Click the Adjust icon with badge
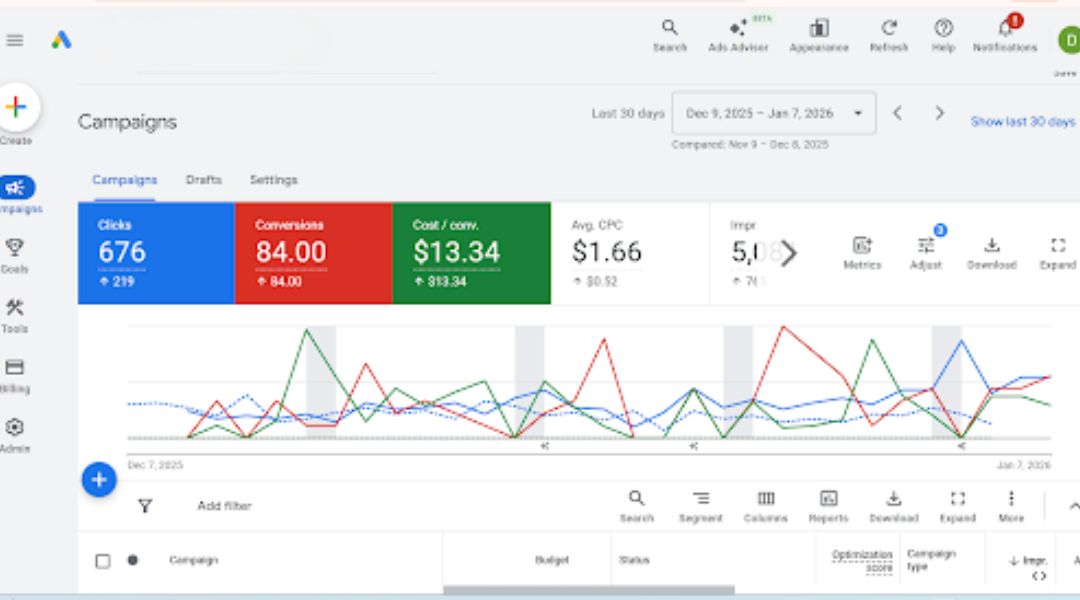The image size is (1080, 600). tap(925, 245)
